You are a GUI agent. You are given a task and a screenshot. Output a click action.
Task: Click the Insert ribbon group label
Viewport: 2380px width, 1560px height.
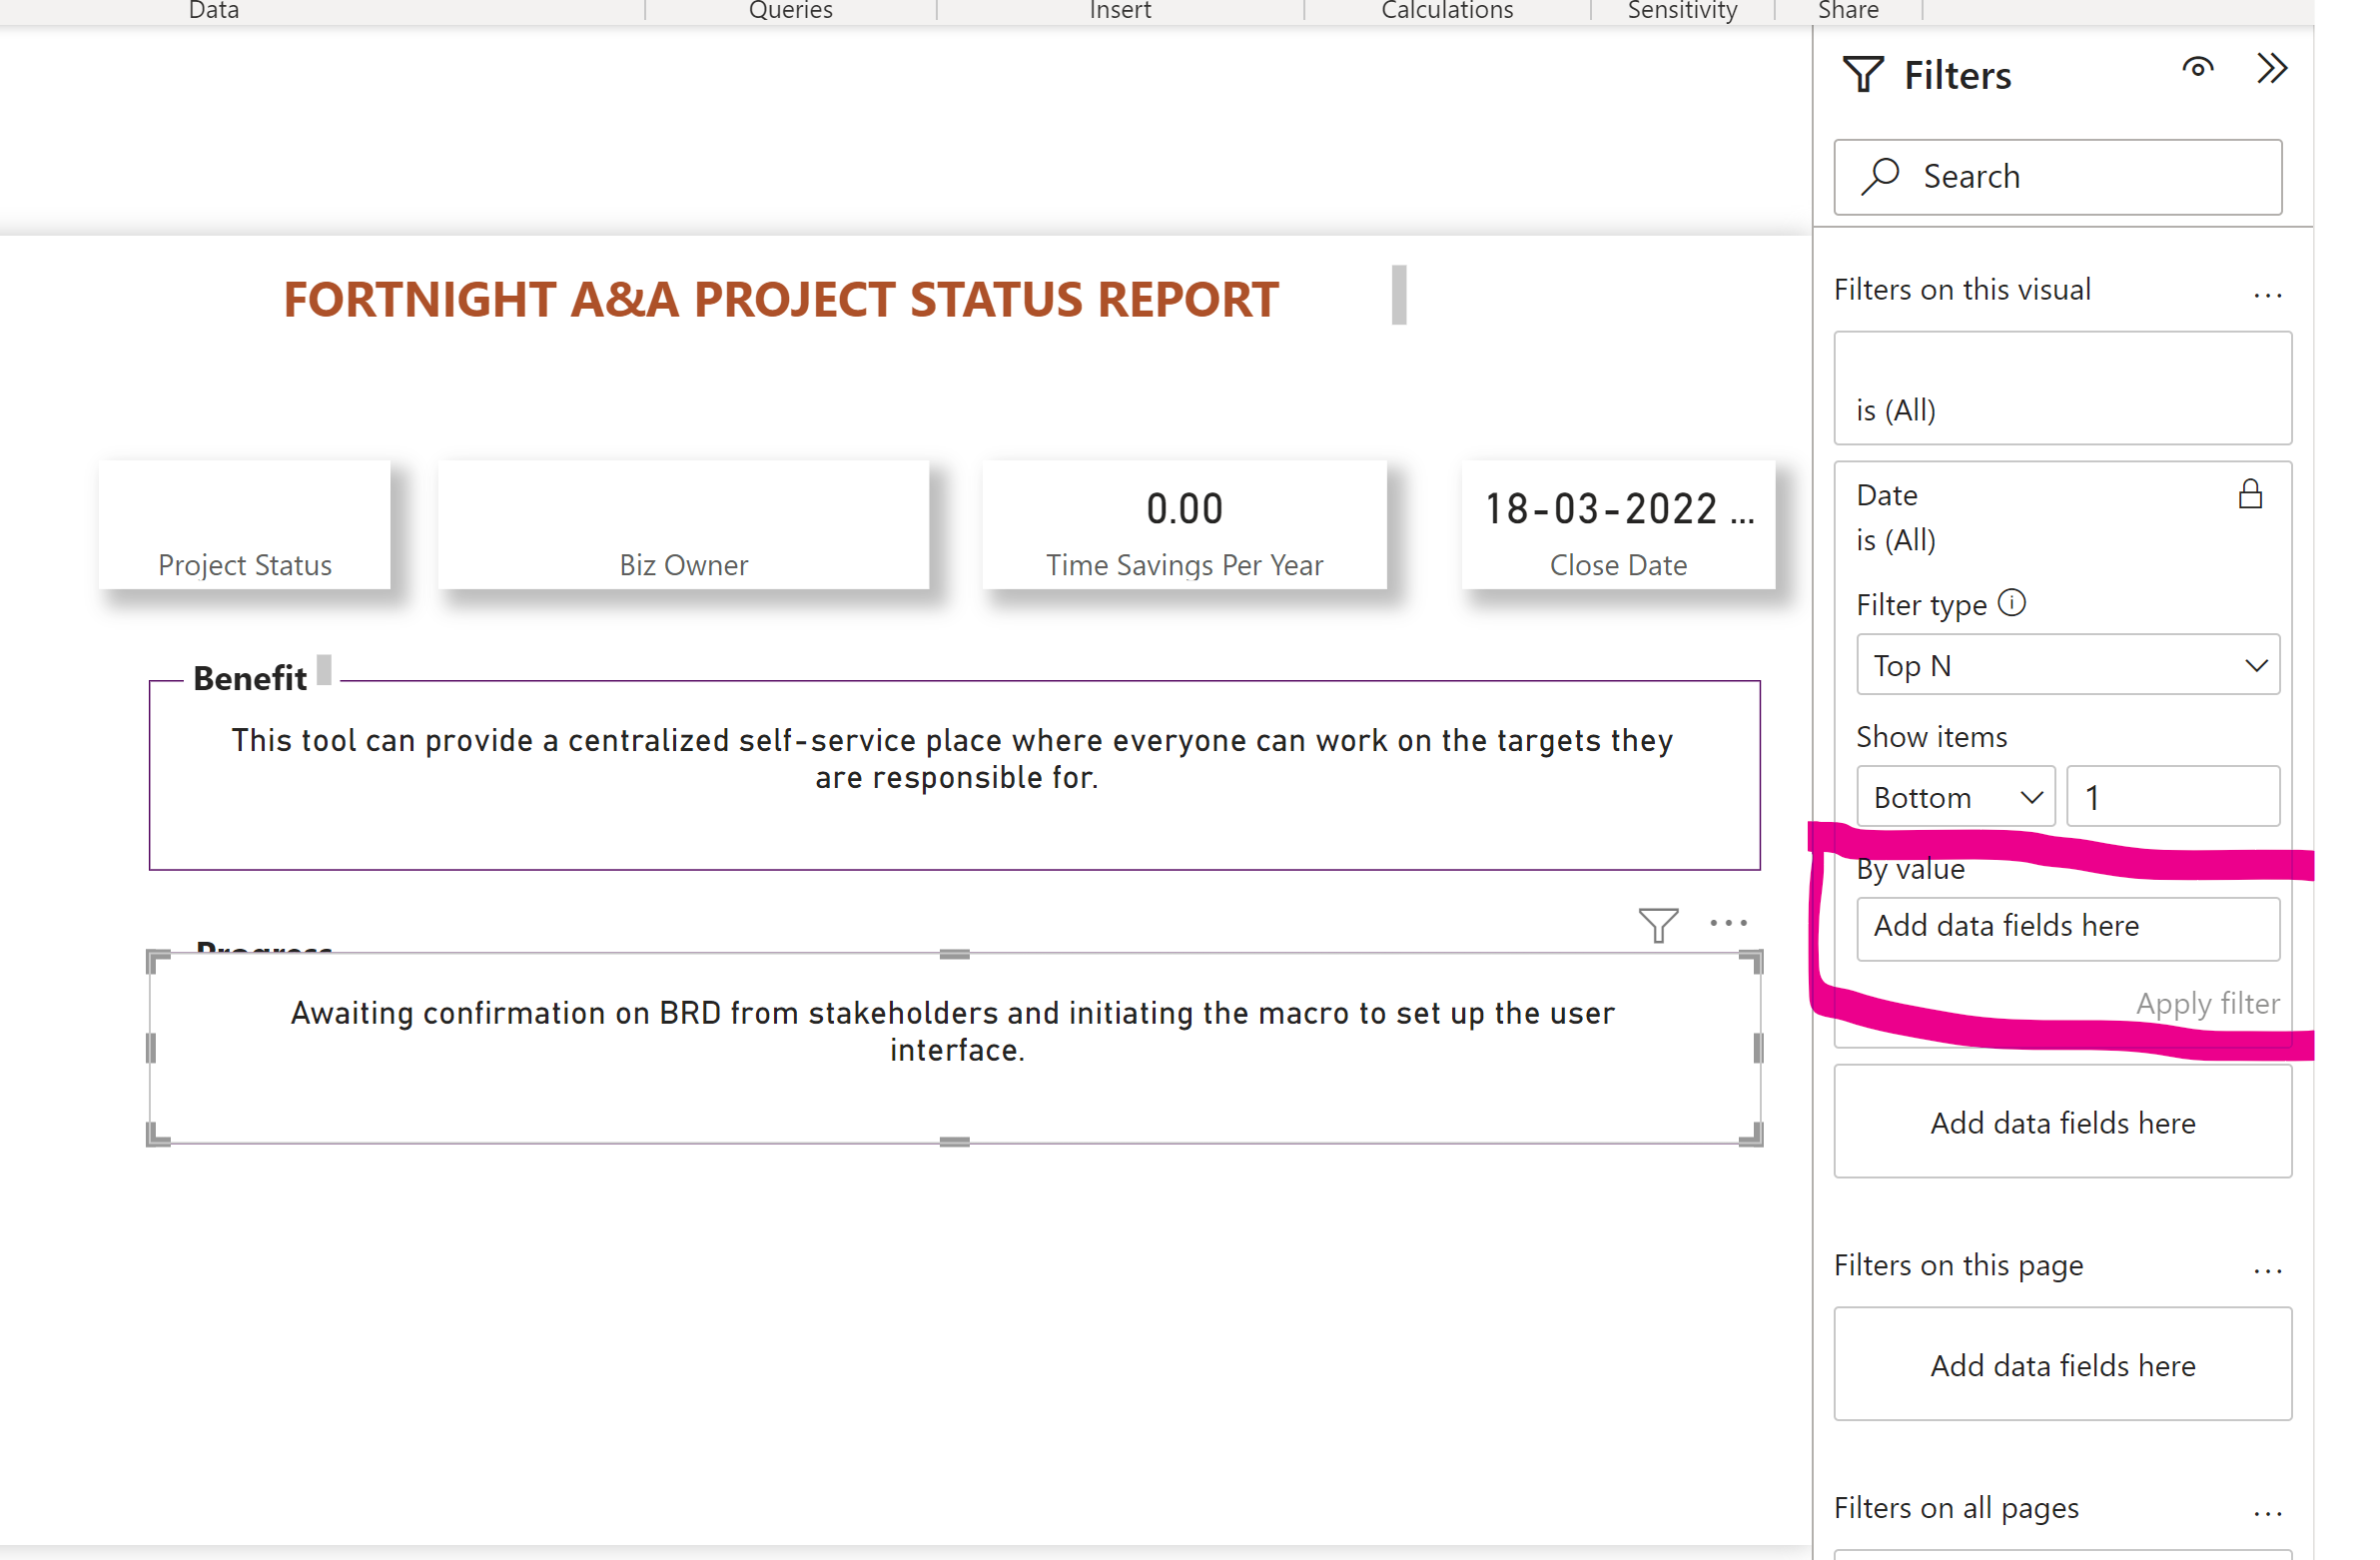tap(1120, 11)
